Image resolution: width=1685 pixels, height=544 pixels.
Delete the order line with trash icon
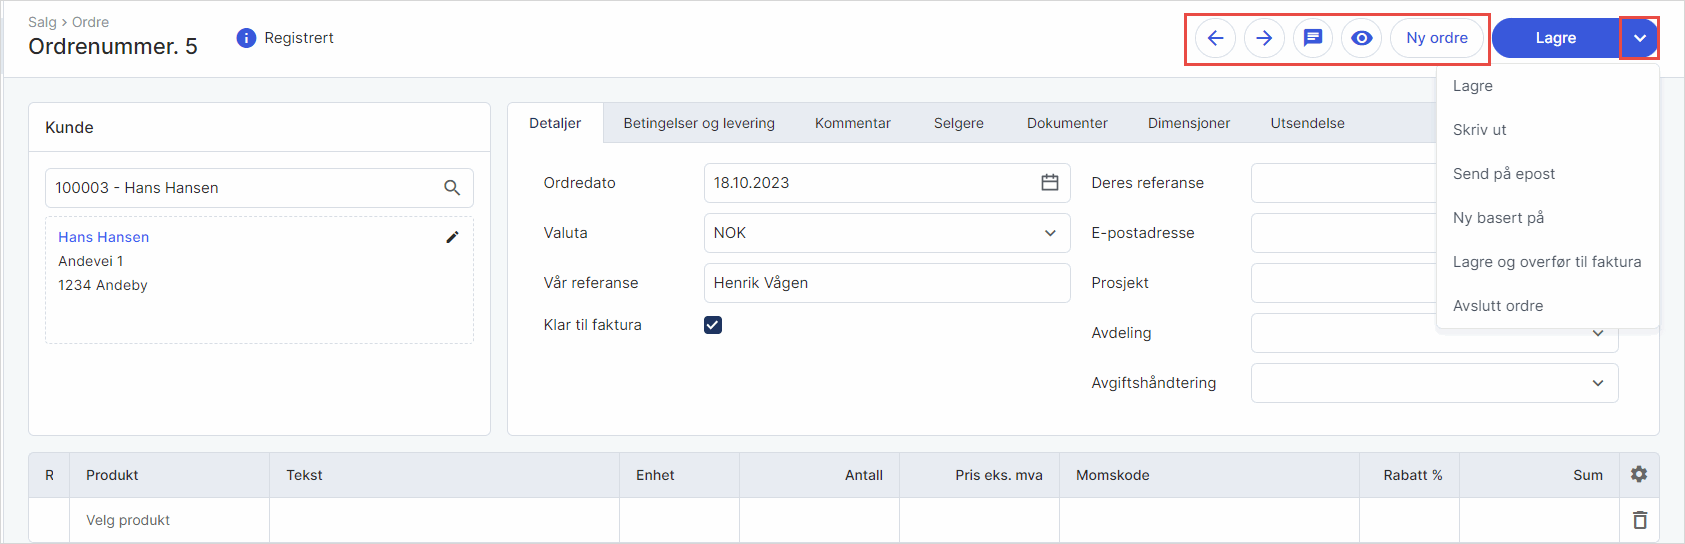[x=1639, y=520]
